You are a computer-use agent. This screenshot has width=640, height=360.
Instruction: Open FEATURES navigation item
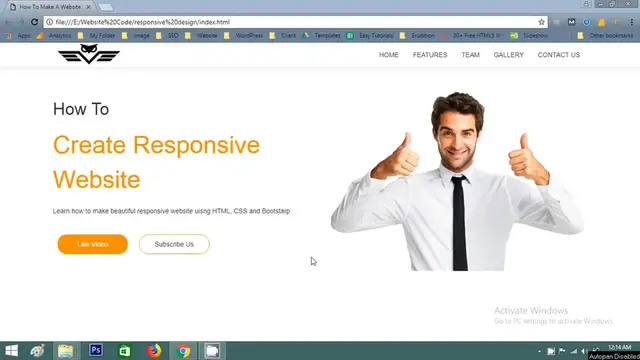[430, 55]
